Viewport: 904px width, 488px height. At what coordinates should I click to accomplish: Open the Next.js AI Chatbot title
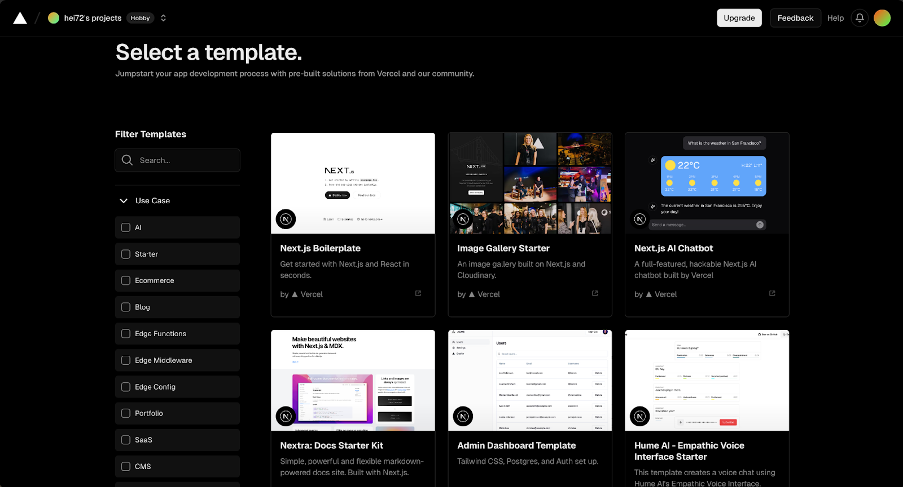coord(673,248)
